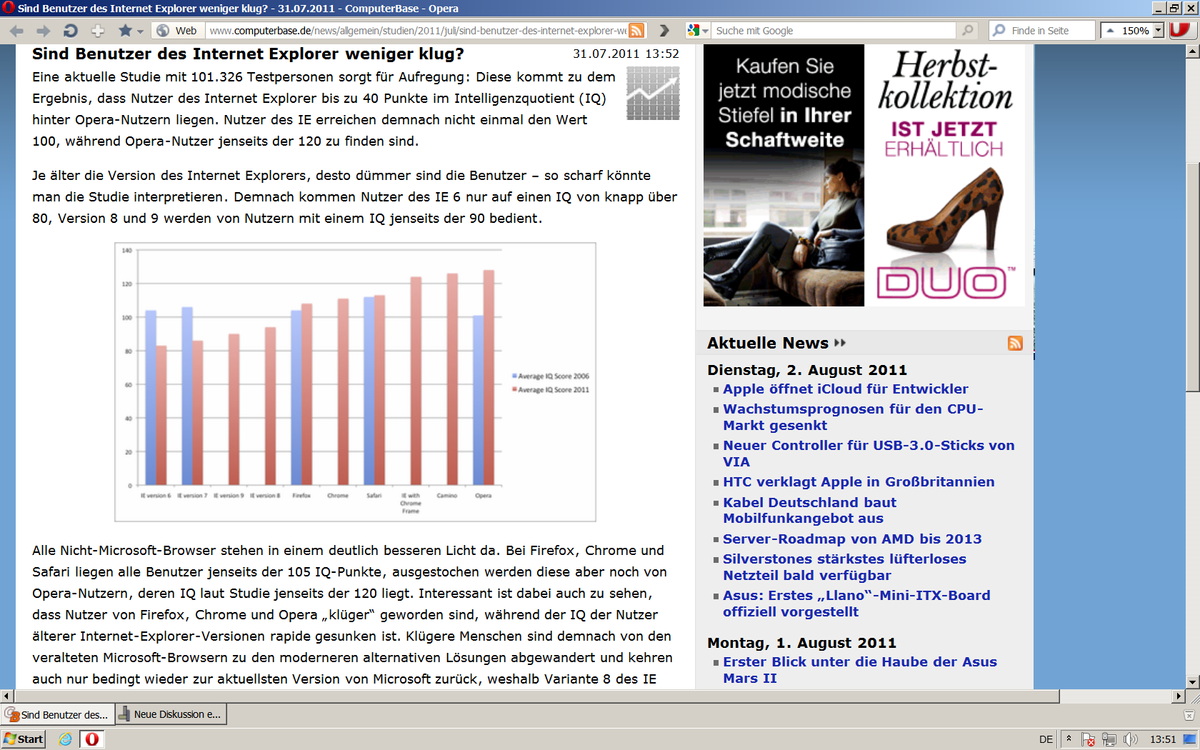The image size is (1200, 750).
Task: Click the Opera logo in the title bar
Action: (8, 7)
